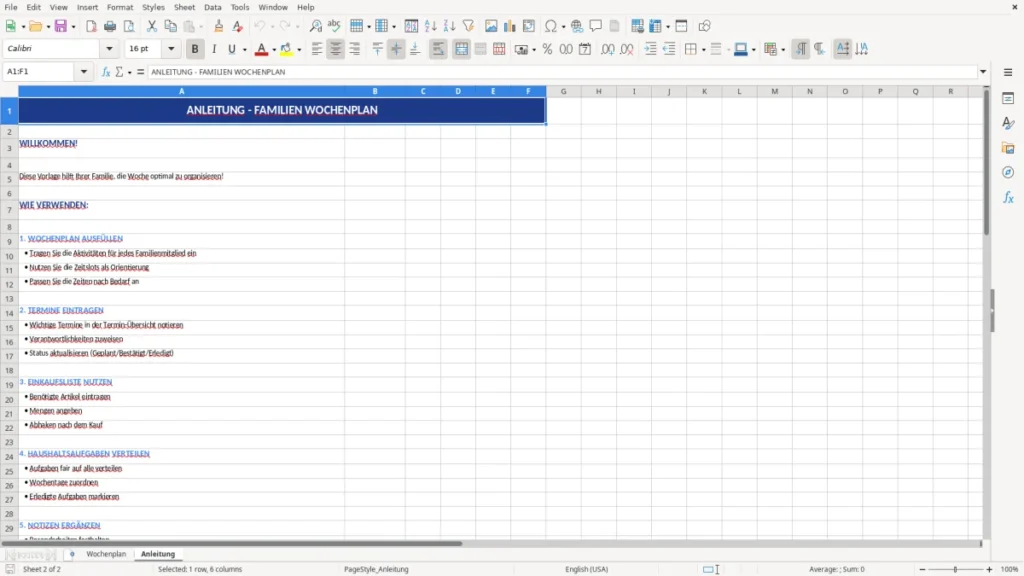Click the PageStyle_Anleitung status field
Screen dimensions: 1024x576
(x=376, y=569)
